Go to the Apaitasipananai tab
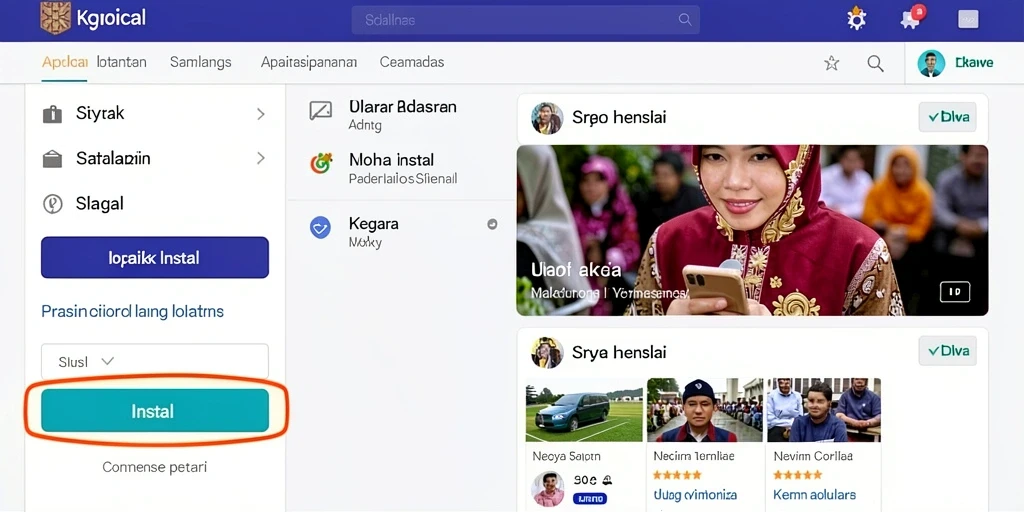 309,62
